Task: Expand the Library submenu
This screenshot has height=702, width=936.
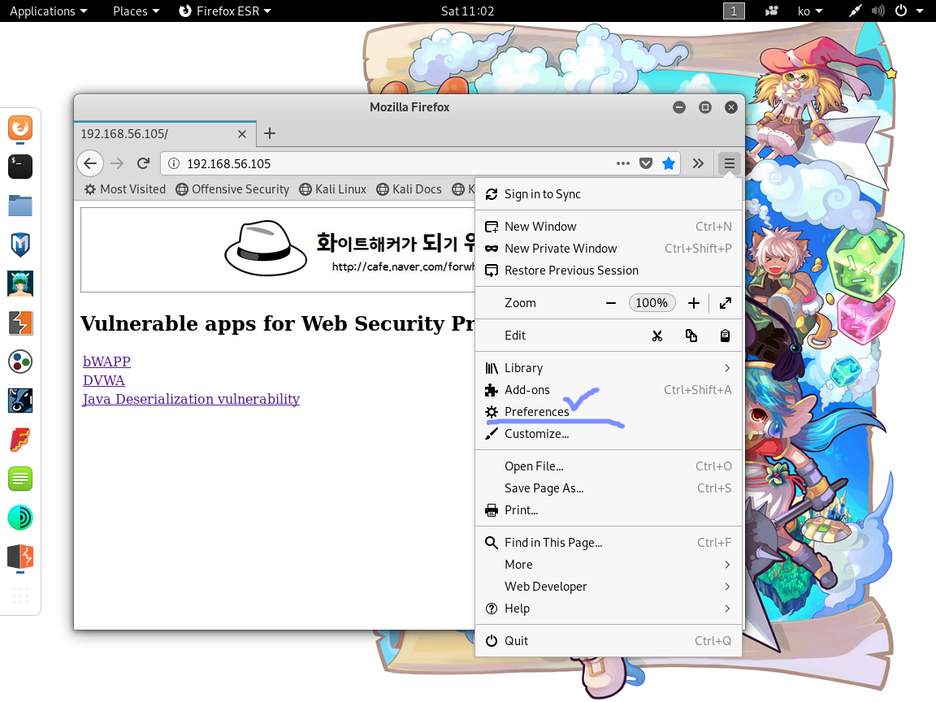Action: point(608,368)
